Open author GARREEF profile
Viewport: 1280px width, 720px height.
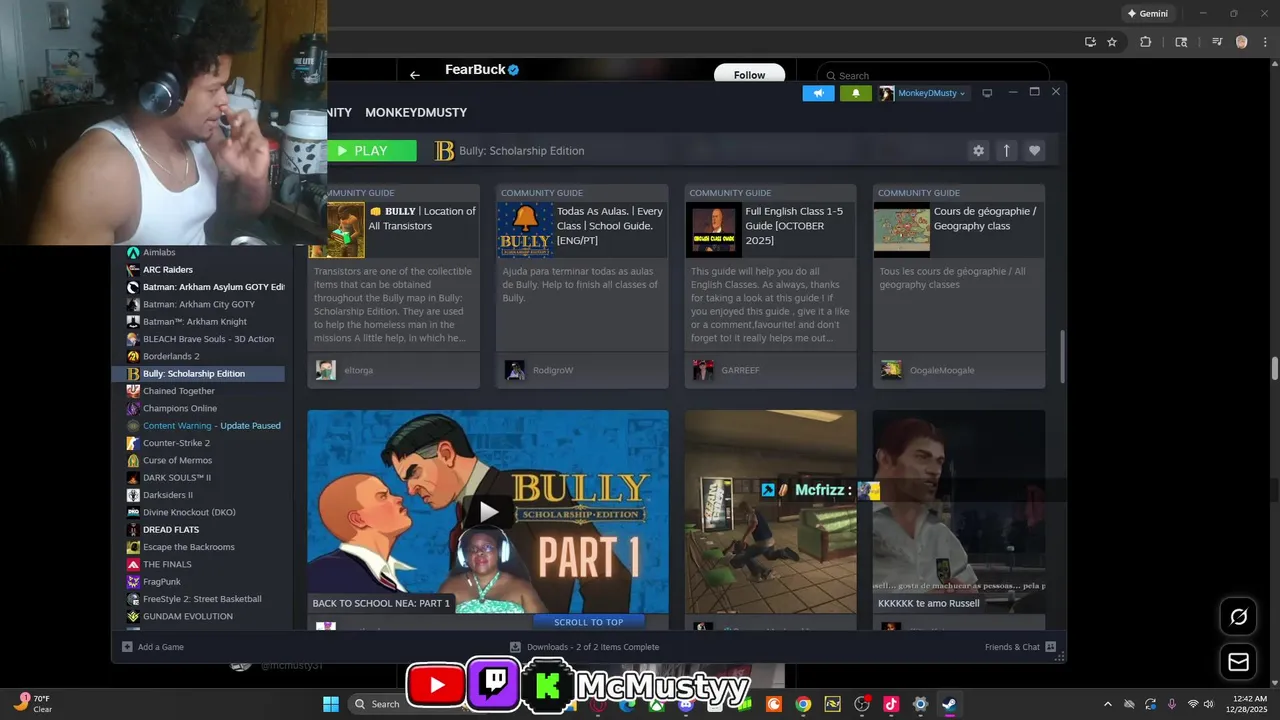coord(740,370)
